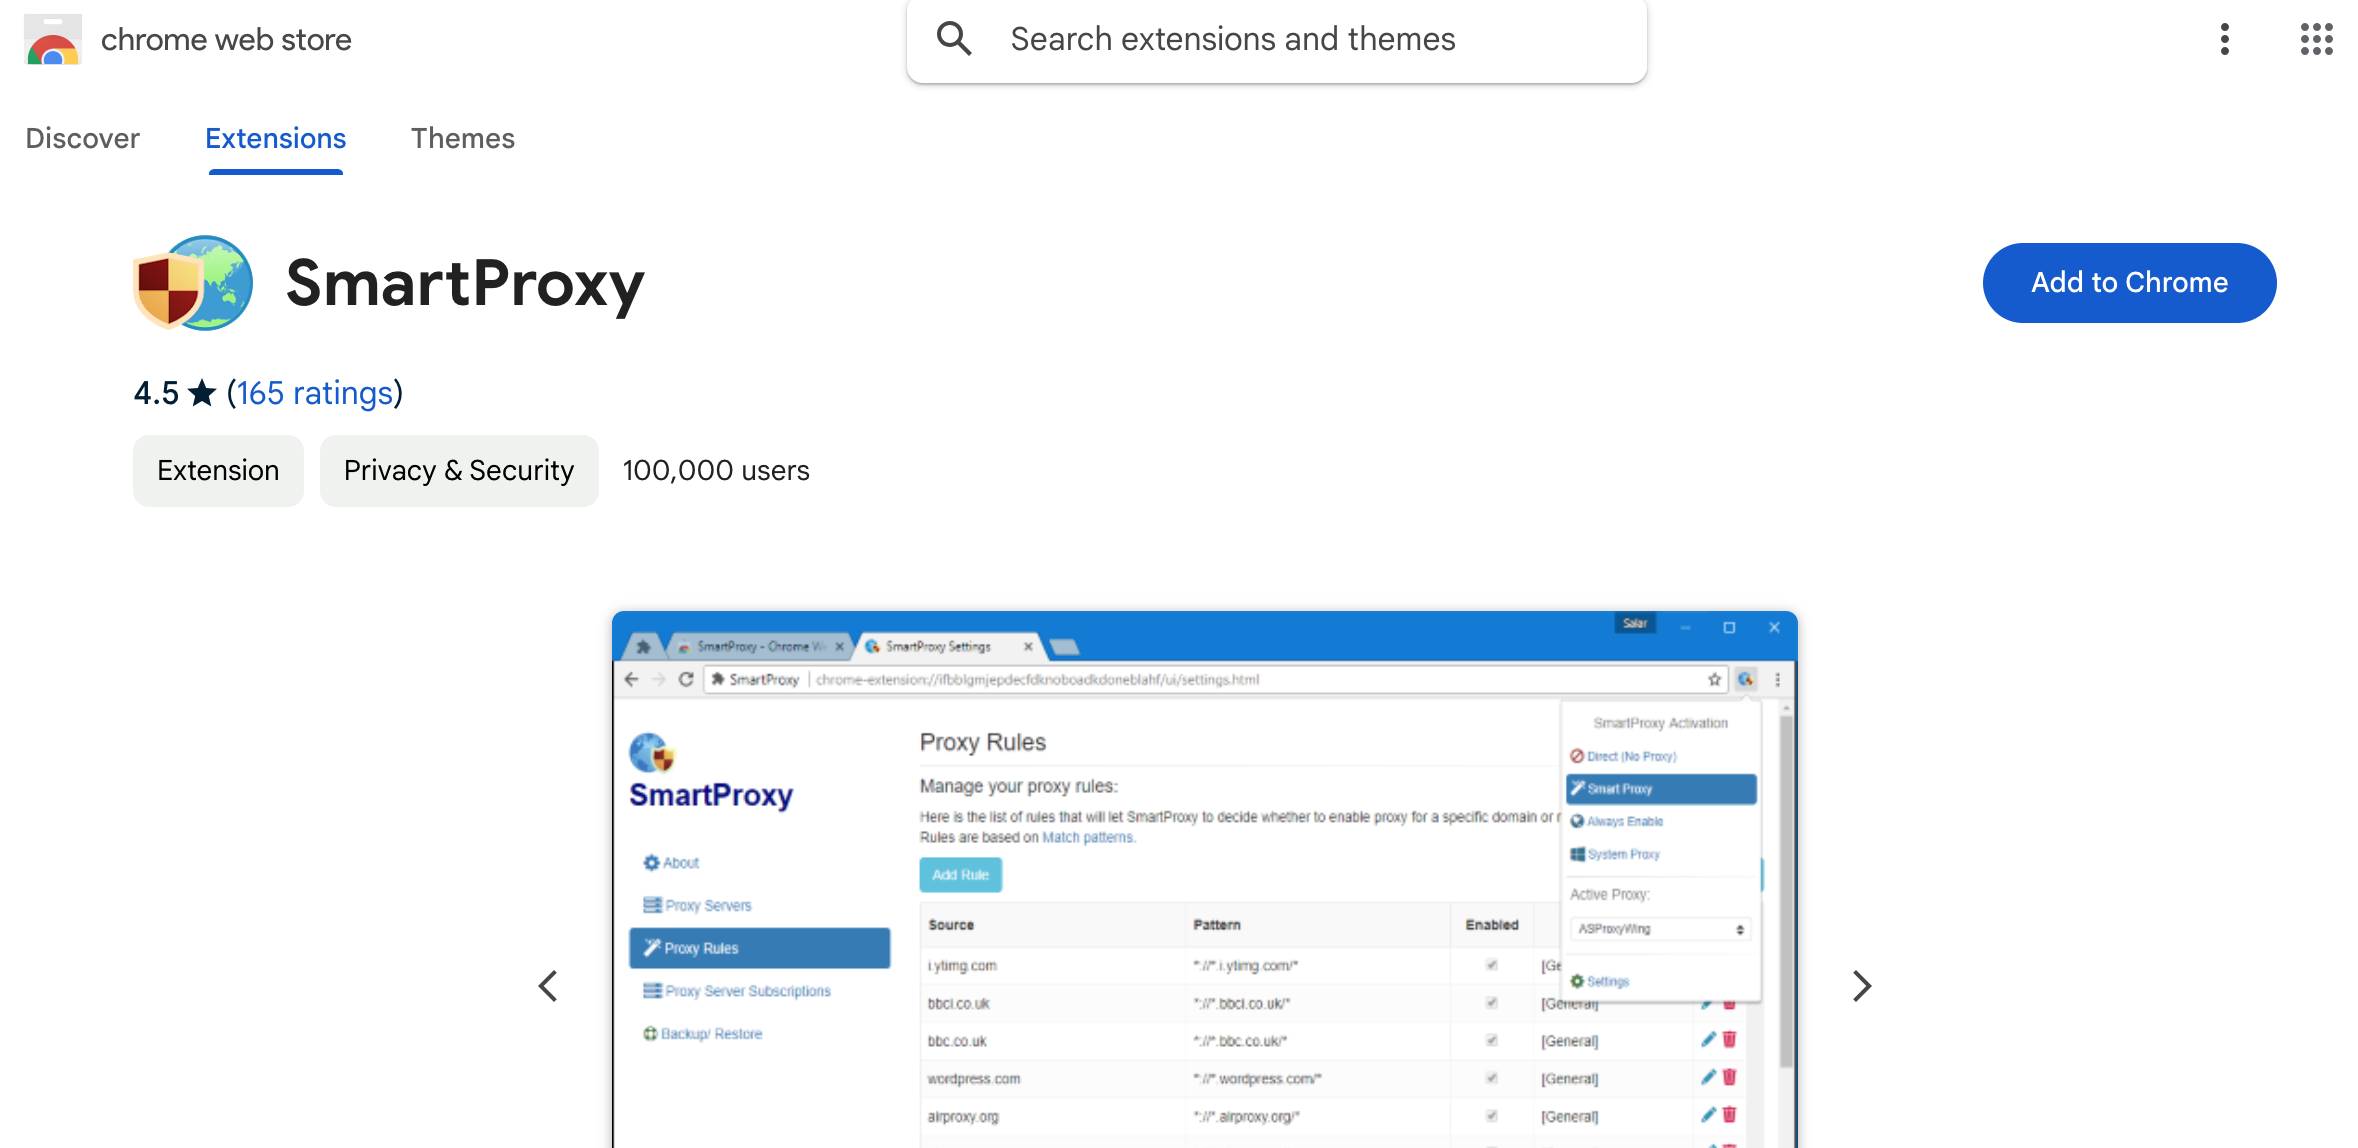The height and width of the screenshot is (1148, 2358).
Task: Open the three-dot more options menu
Action: coord(2224,39)
